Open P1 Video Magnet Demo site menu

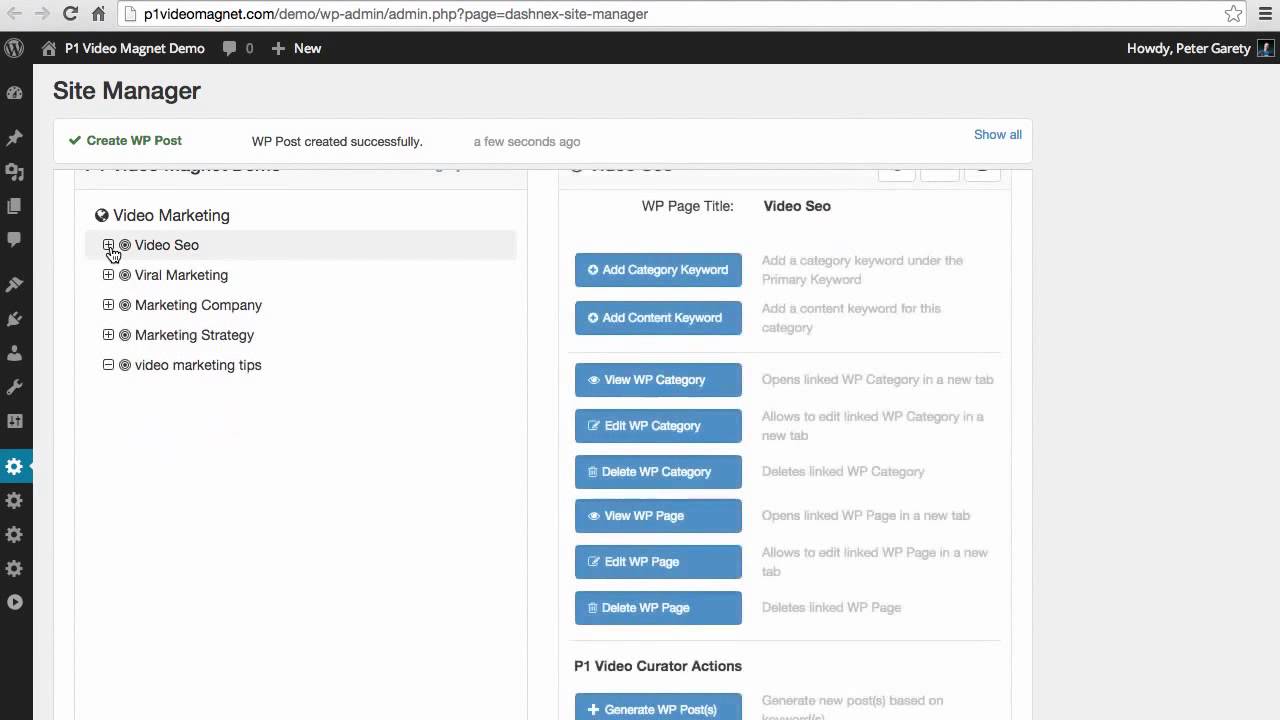[x=123, y=48]
